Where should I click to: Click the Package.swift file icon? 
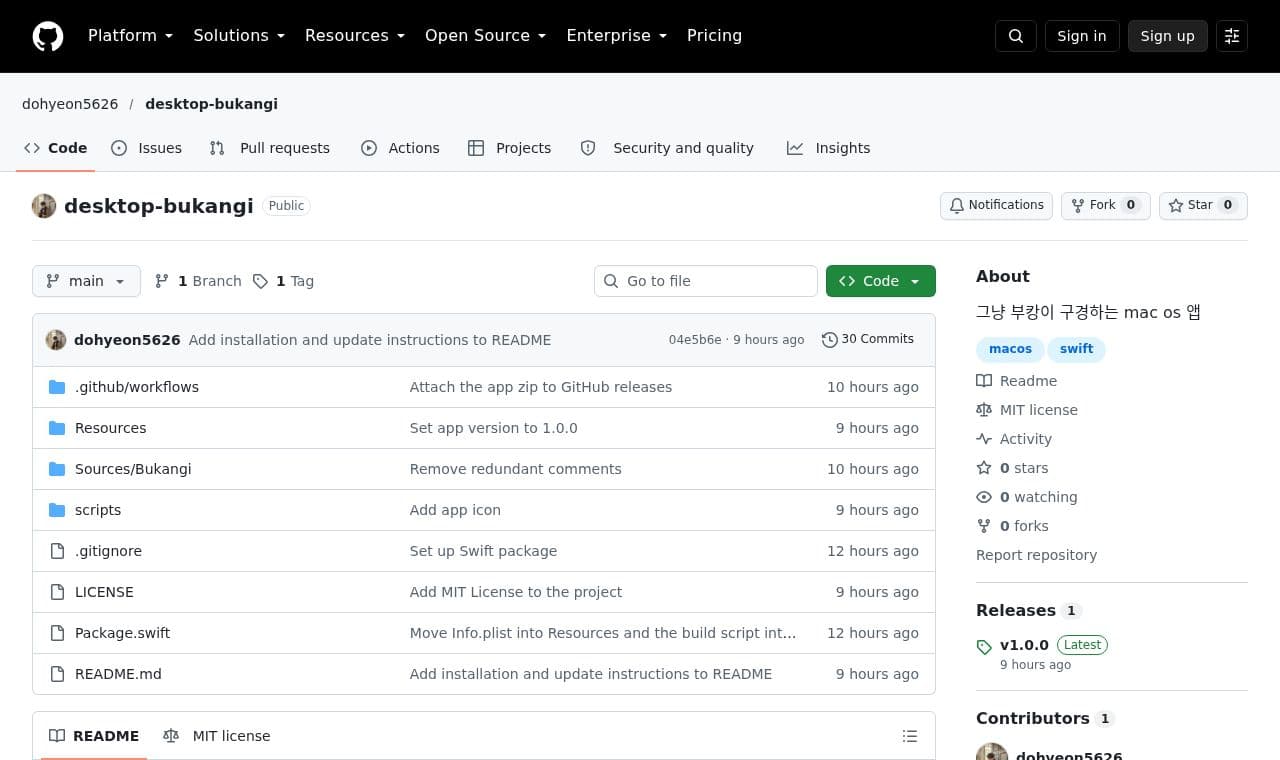click(x=57, y=633)
